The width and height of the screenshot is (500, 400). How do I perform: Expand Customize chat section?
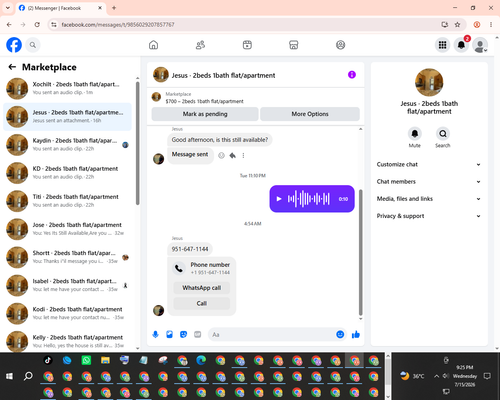429,164
